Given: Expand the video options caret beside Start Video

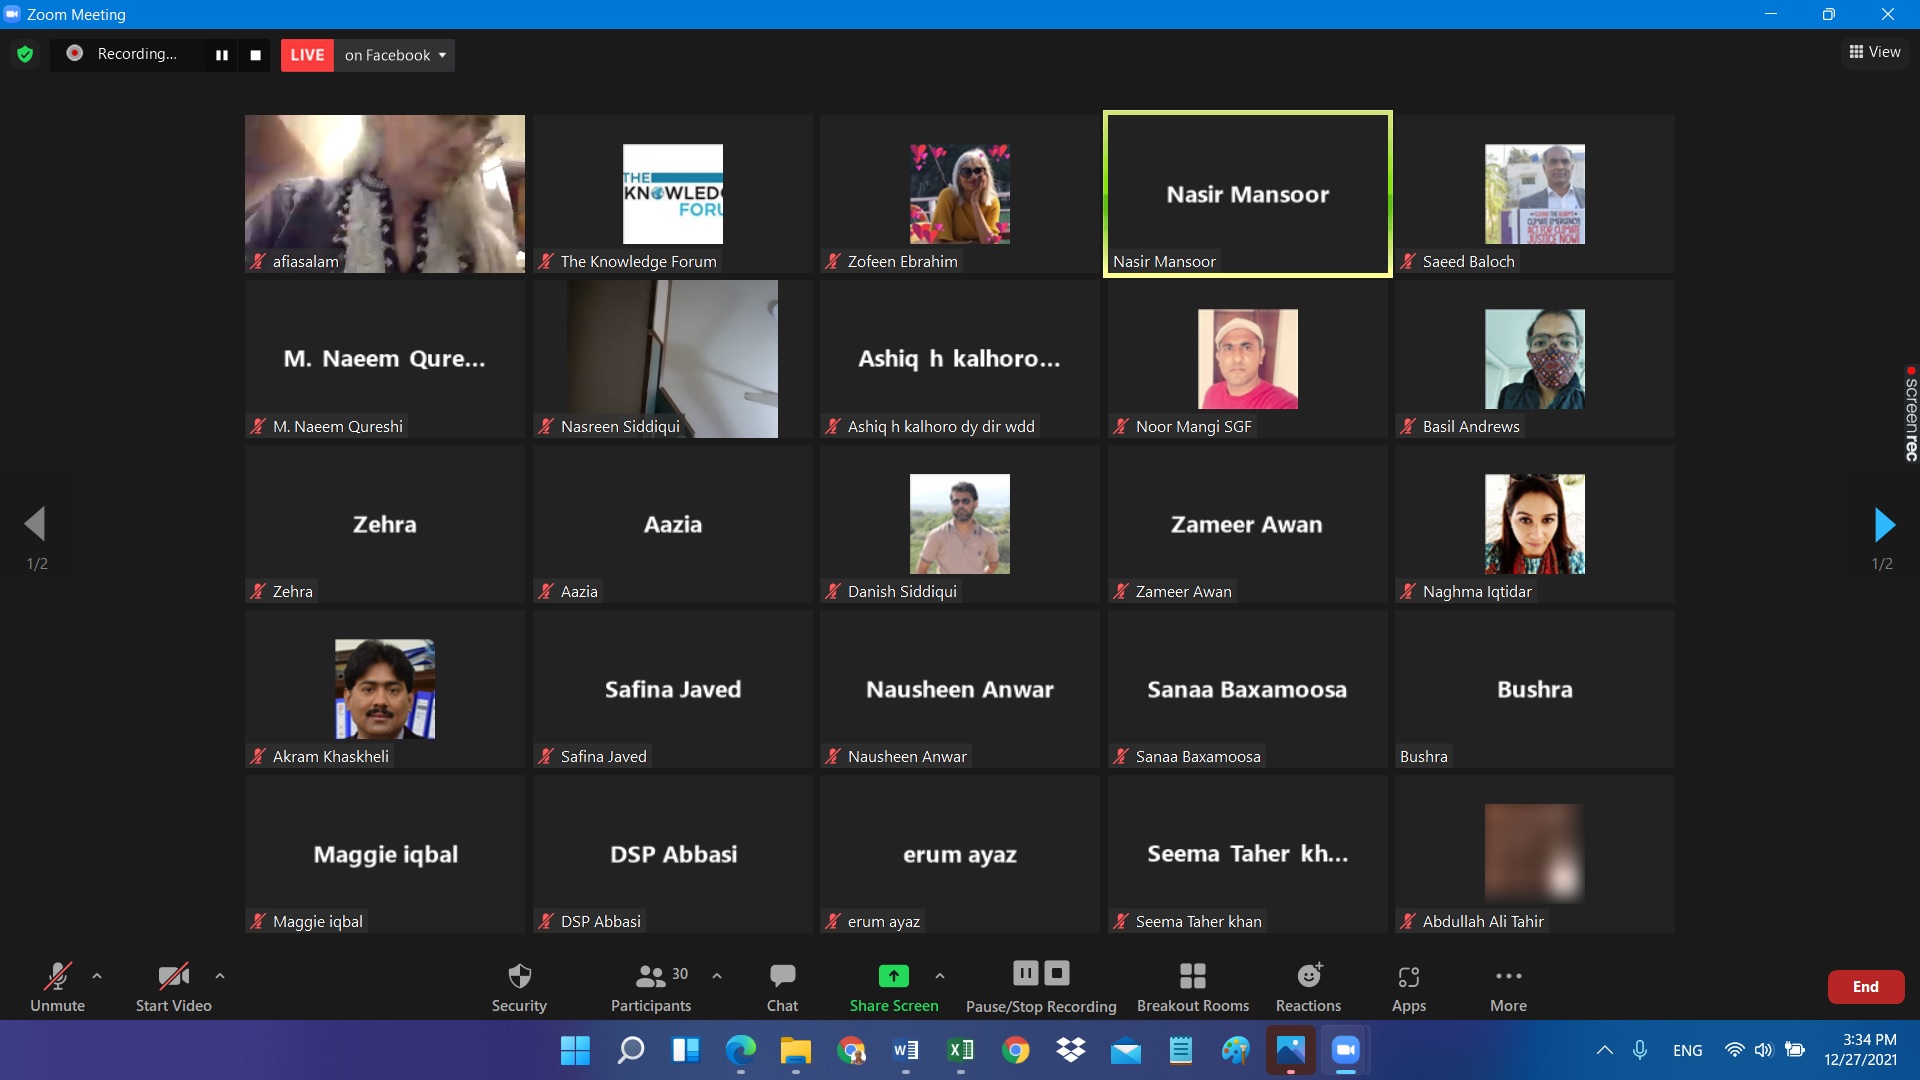Looking at the screenshot, I should [x=220, y=975].
